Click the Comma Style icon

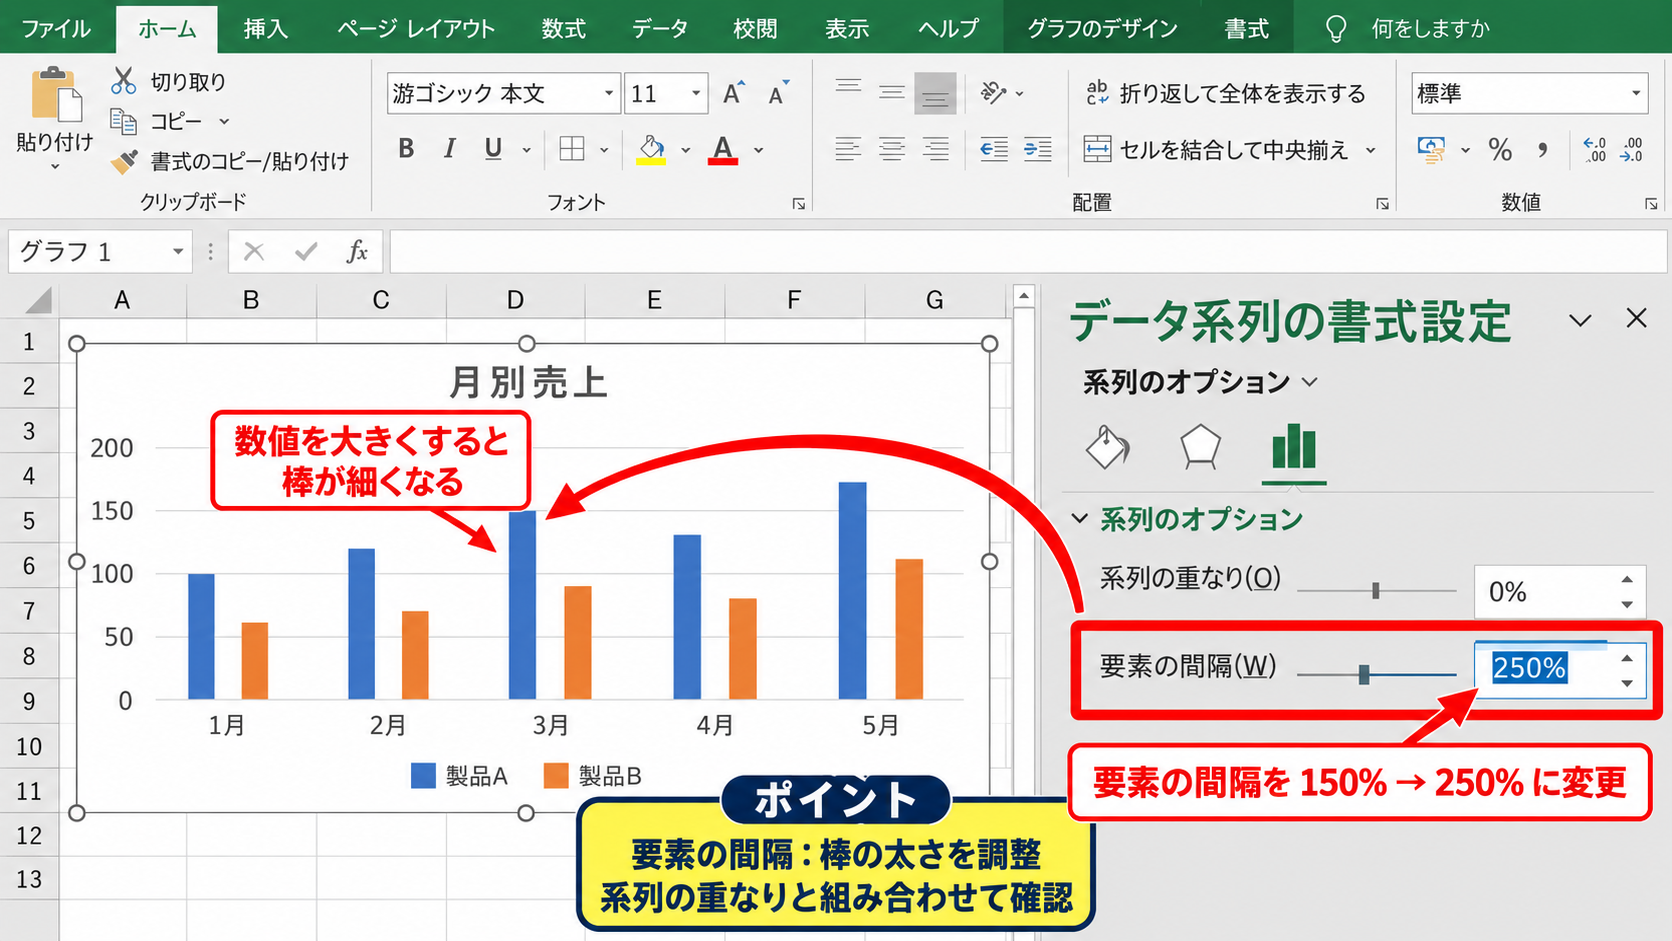1543,150
